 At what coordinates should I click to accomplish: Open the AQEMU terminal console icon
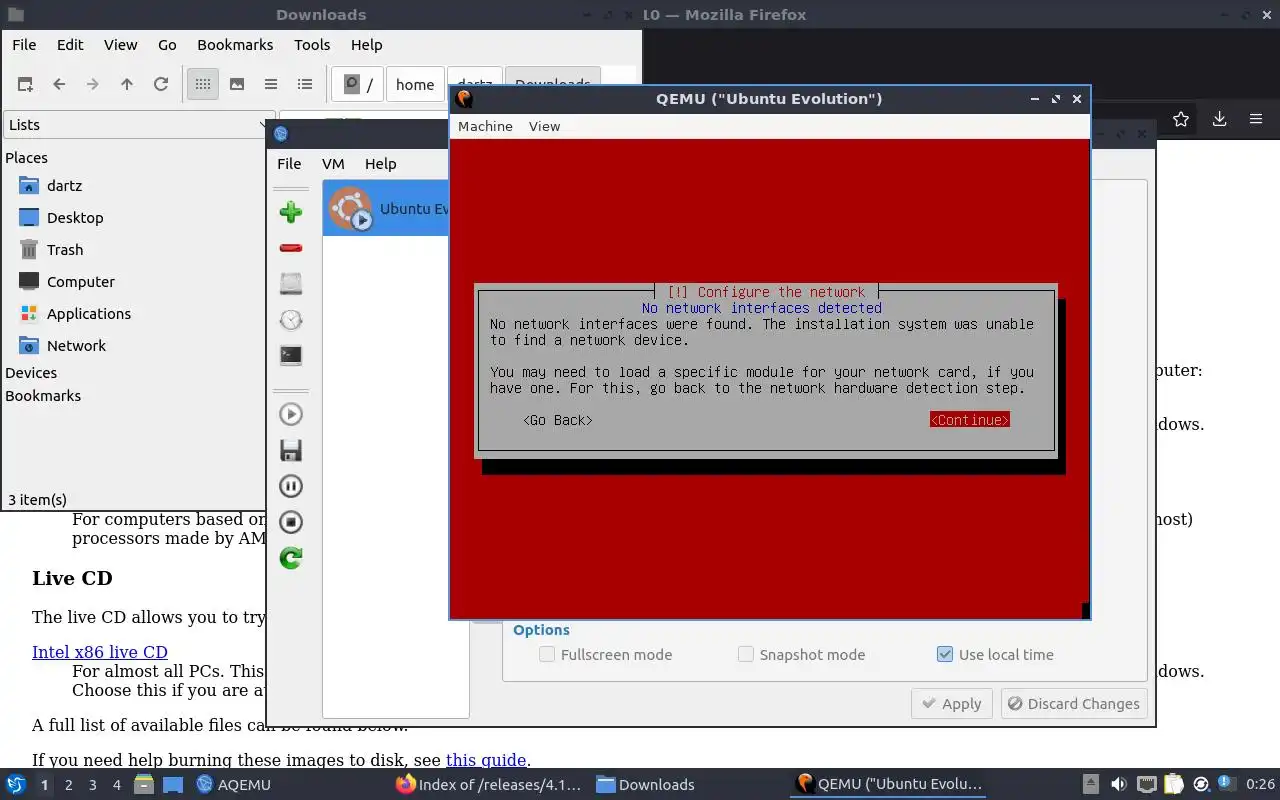tap(291, 355)
